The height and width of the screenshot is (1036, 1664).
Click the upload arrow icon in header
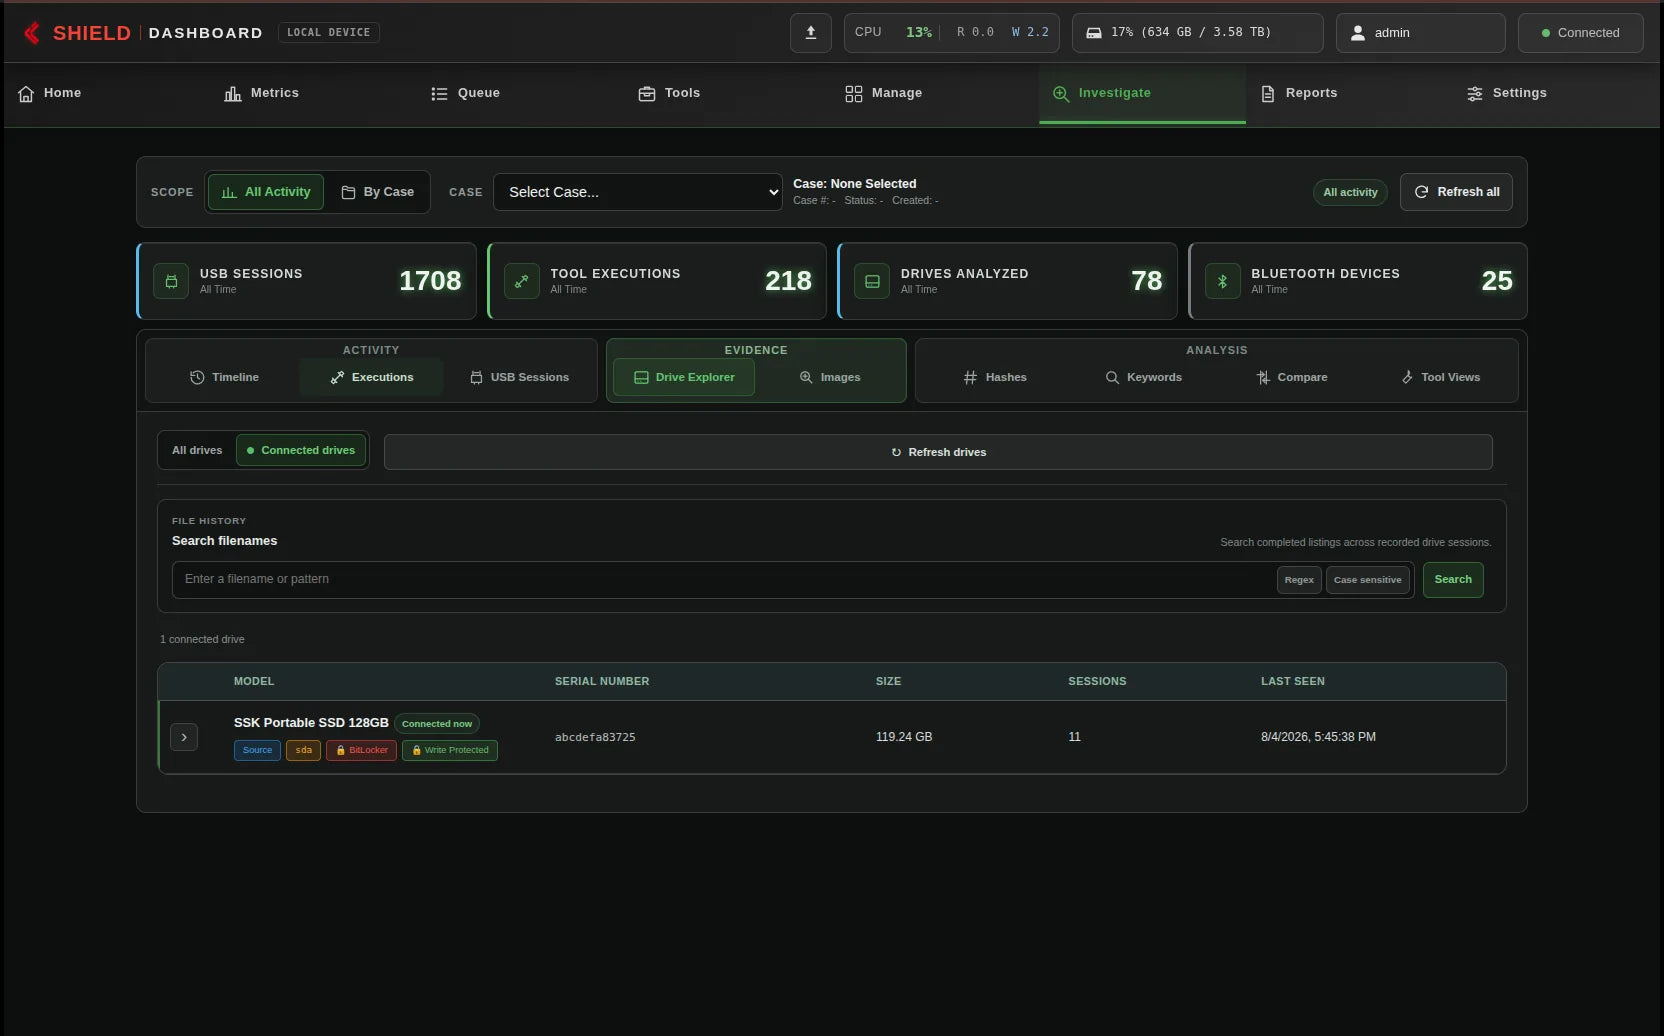pos(811,32)
